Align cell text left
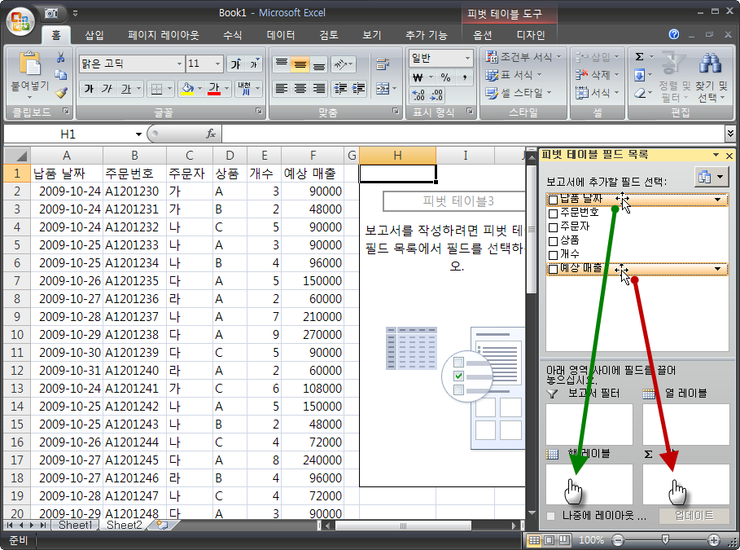This screenshot has width=740, height=550. coord(281,88)
